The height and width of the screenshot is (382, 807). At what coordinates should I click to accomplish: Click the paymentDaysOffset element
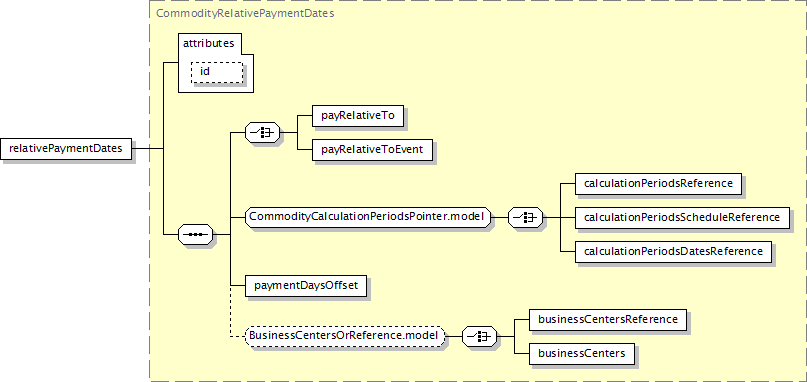[306, 286]
